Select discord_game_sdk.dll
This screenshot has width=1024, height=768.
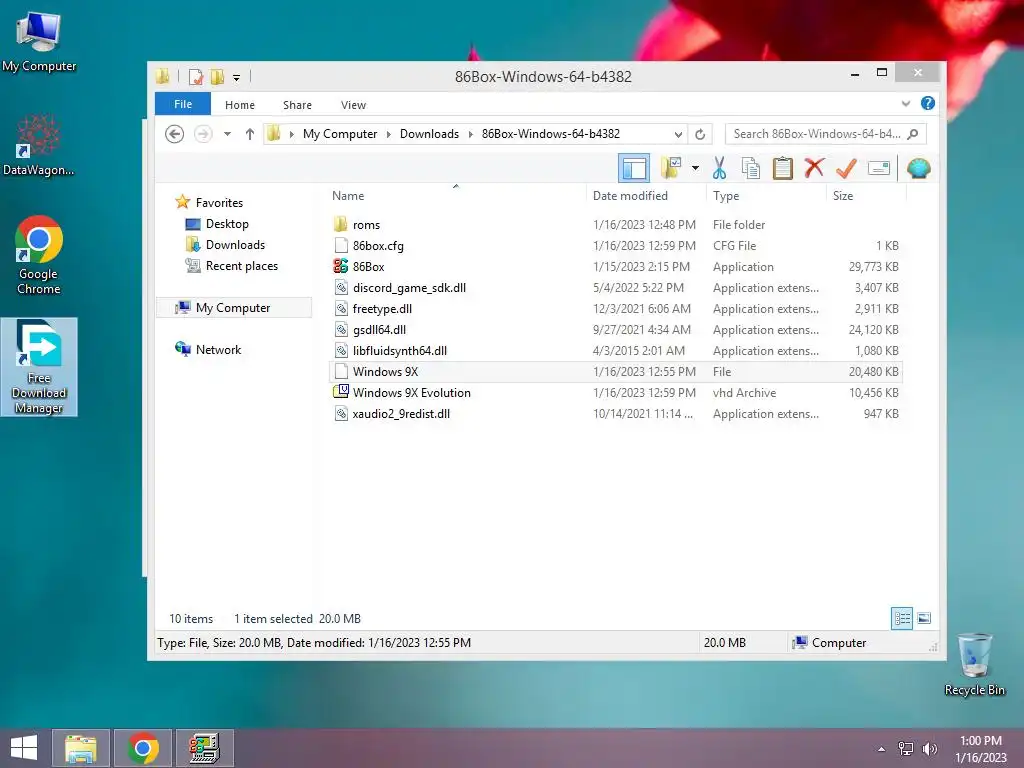(x=616, y=288)
